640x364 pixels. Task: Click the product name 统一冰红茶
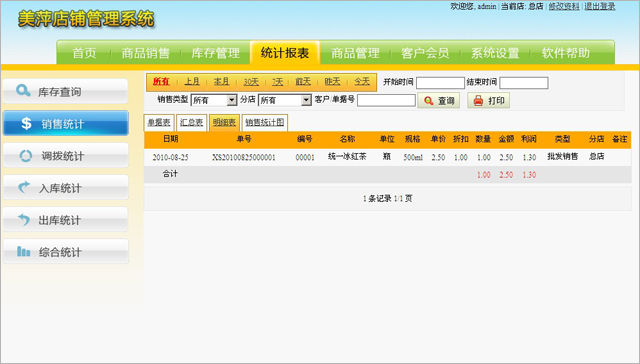pos(347,156)
